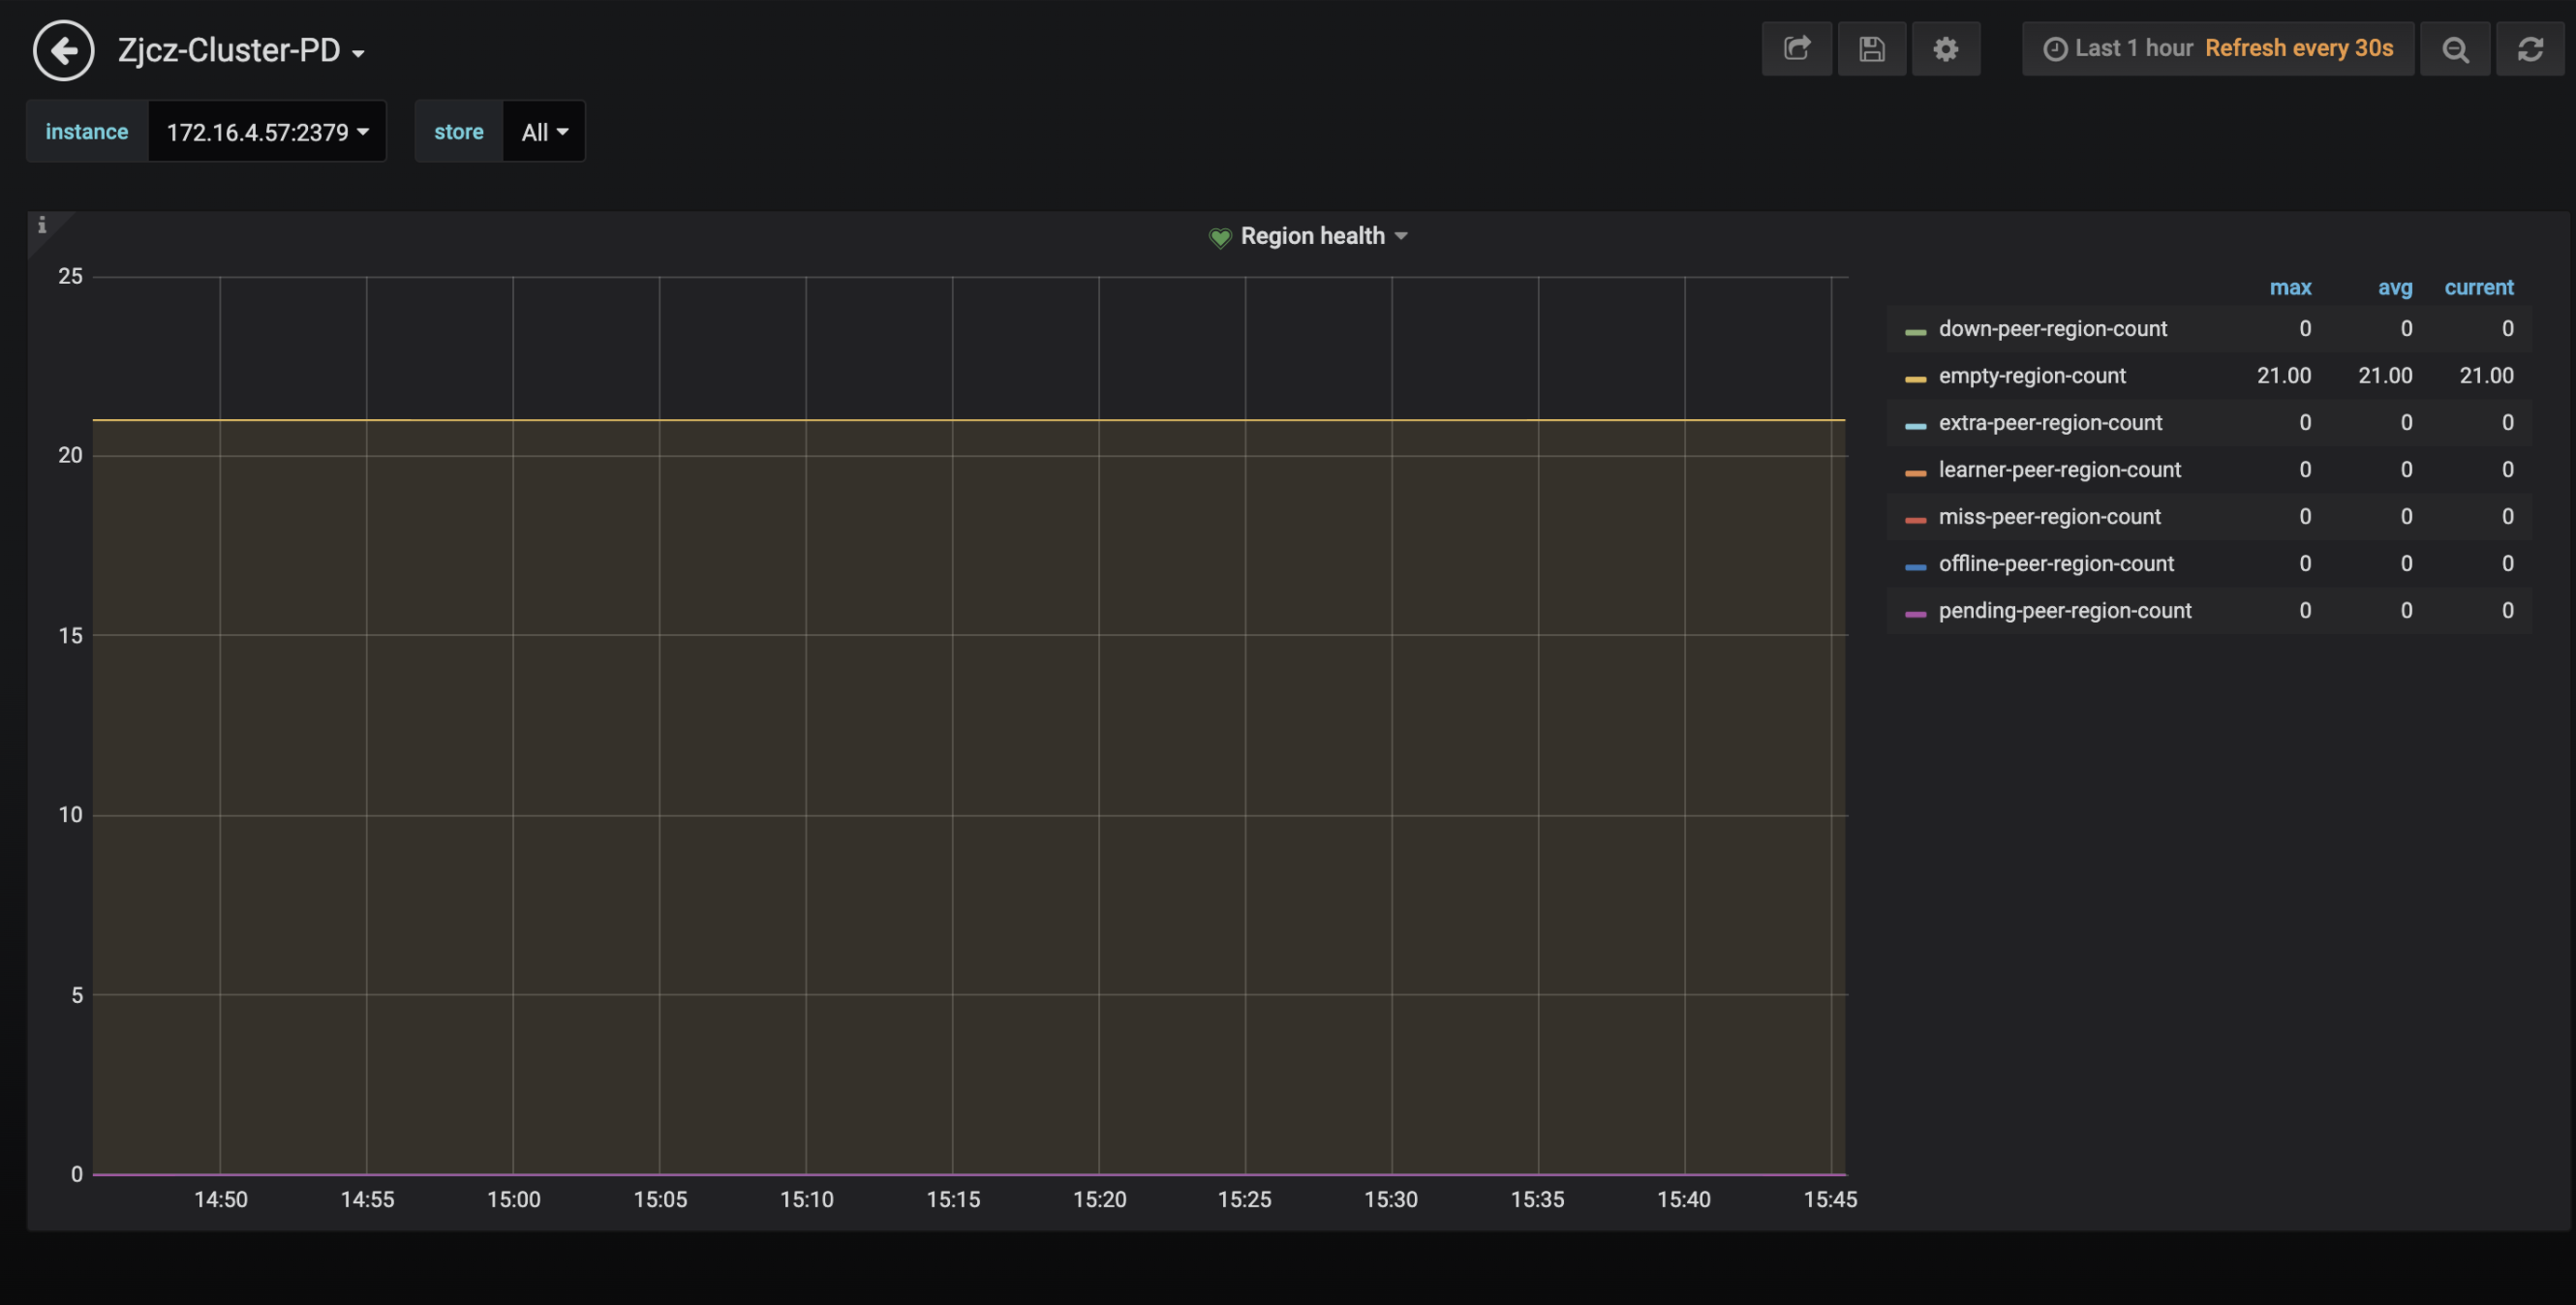Screen dimensions: 2576x1305
Task: Open the Region health panel menu
Action: coord(1324,236)
